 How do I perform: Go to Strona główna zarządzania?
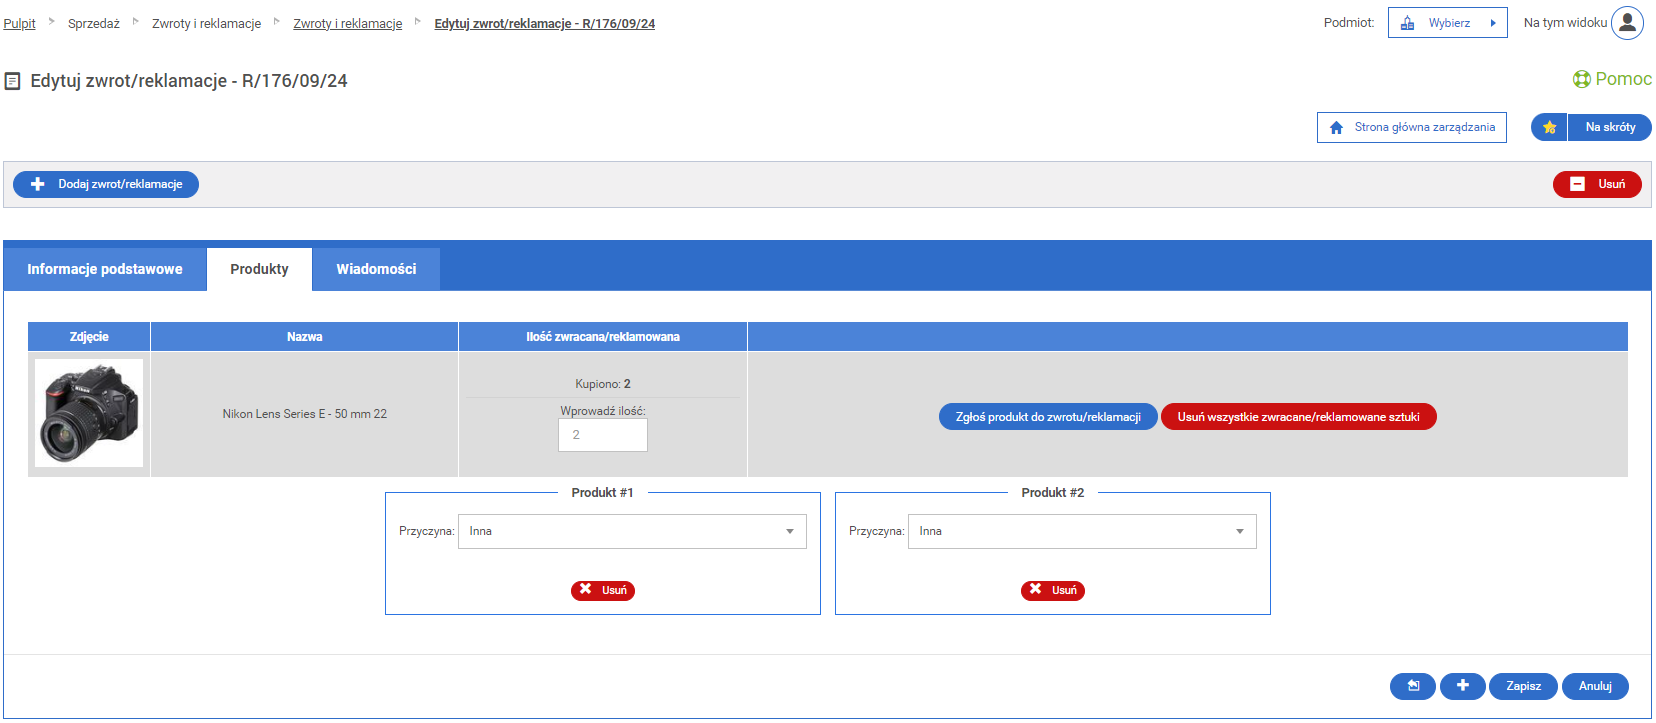pyautogui.click(x=1411, y=127)
